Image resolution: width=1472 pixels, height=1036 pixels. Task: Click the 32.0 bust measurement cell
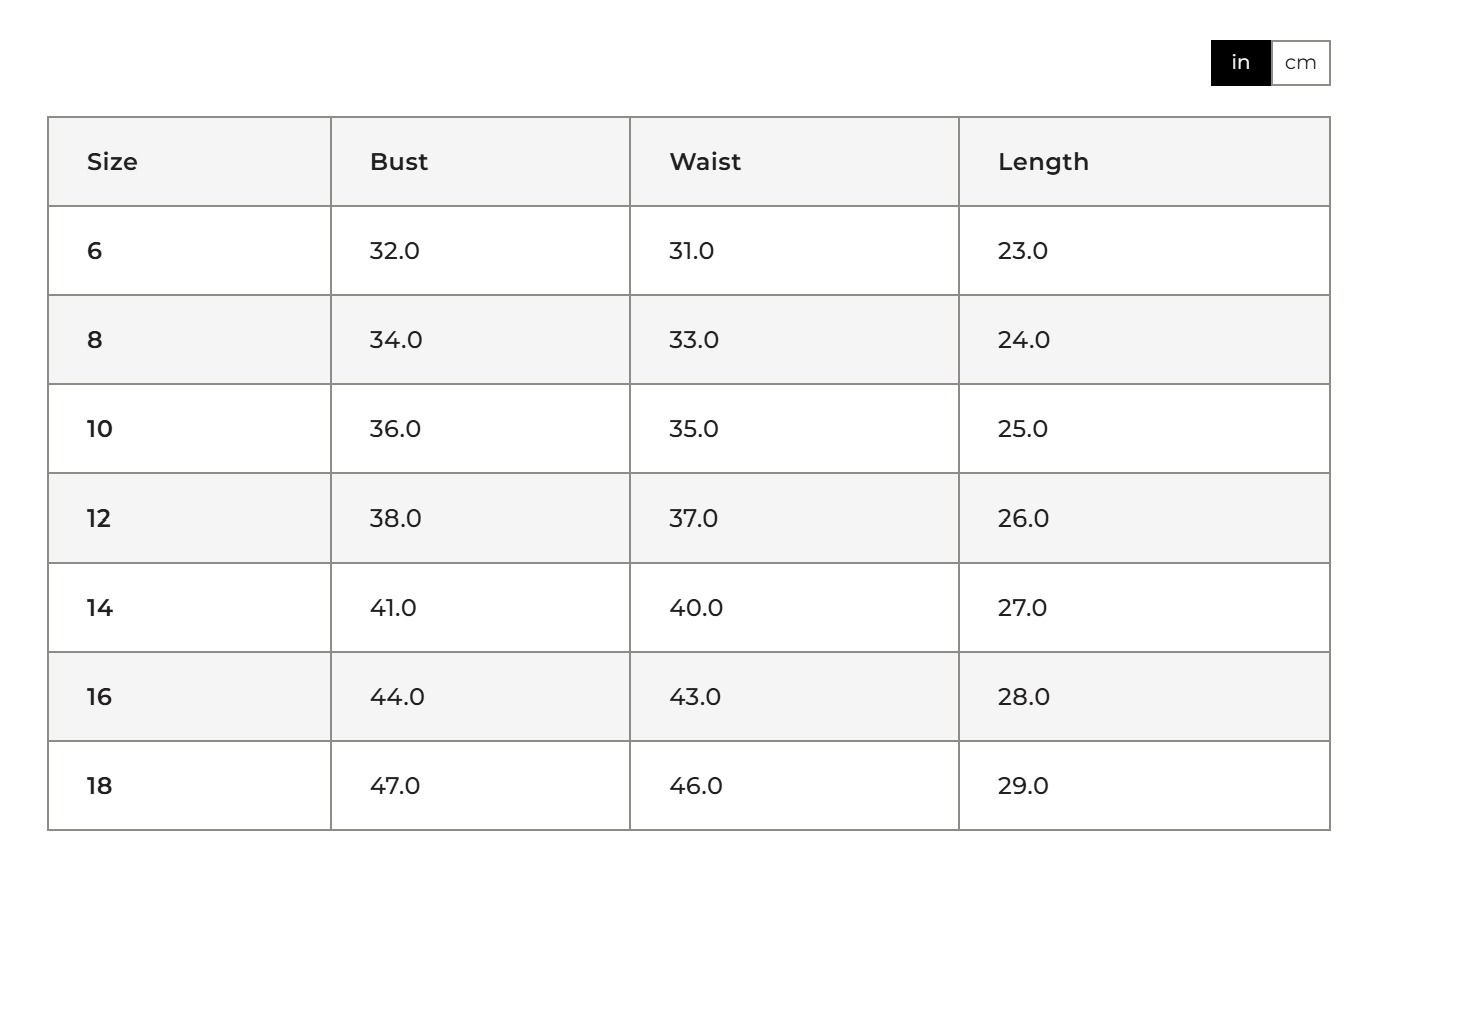[480, 251]
